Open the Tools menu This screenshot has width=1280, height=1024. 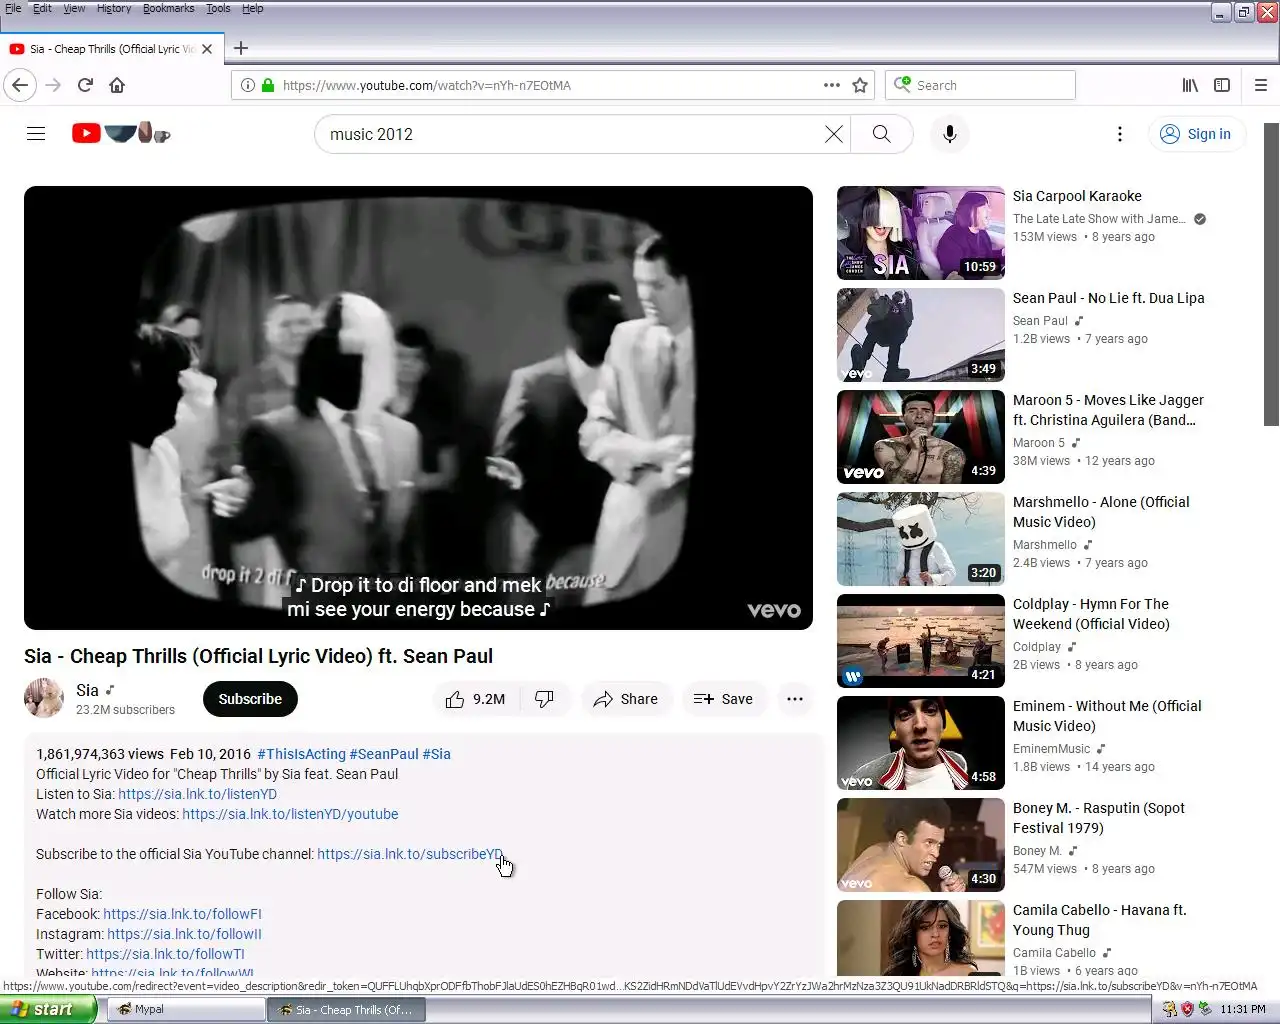[218, 8]
